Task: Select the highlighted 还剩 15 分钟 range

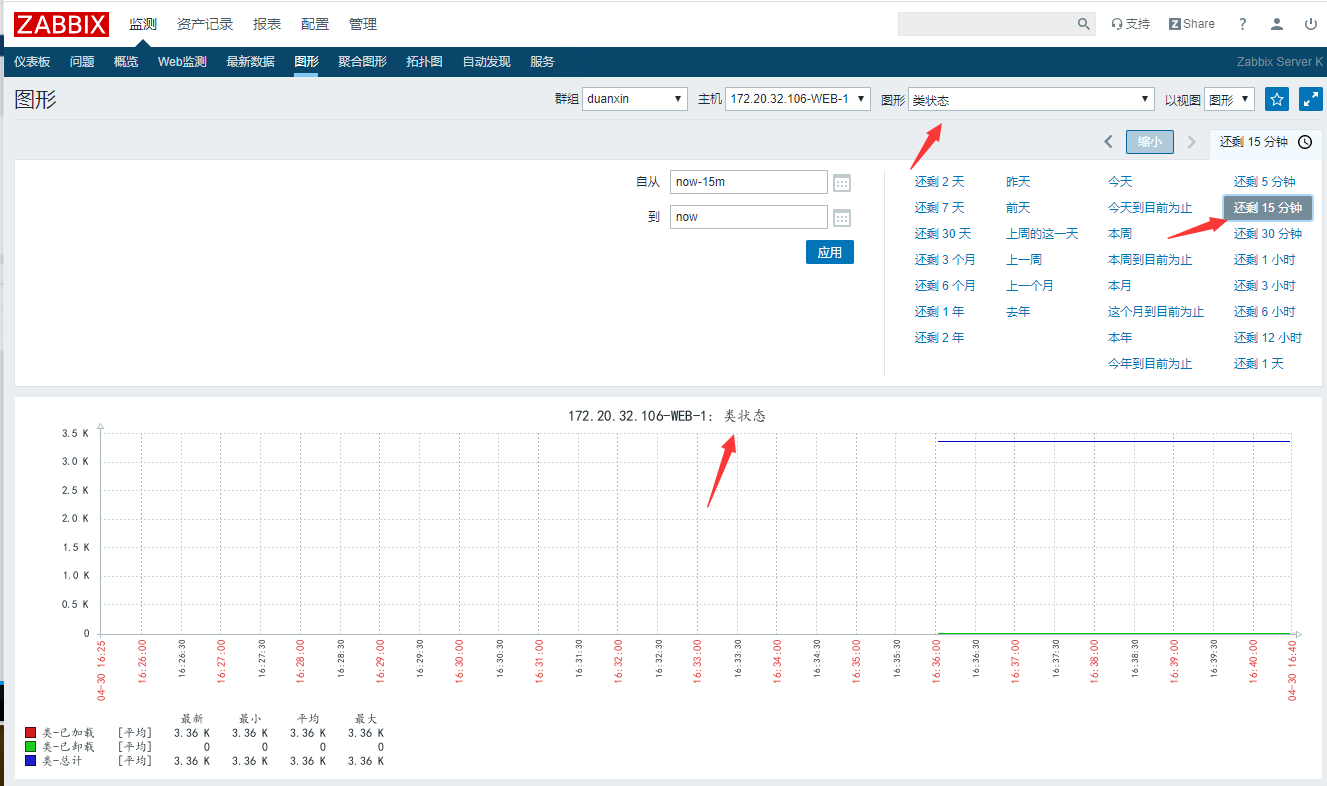Action: [1268, 208]
